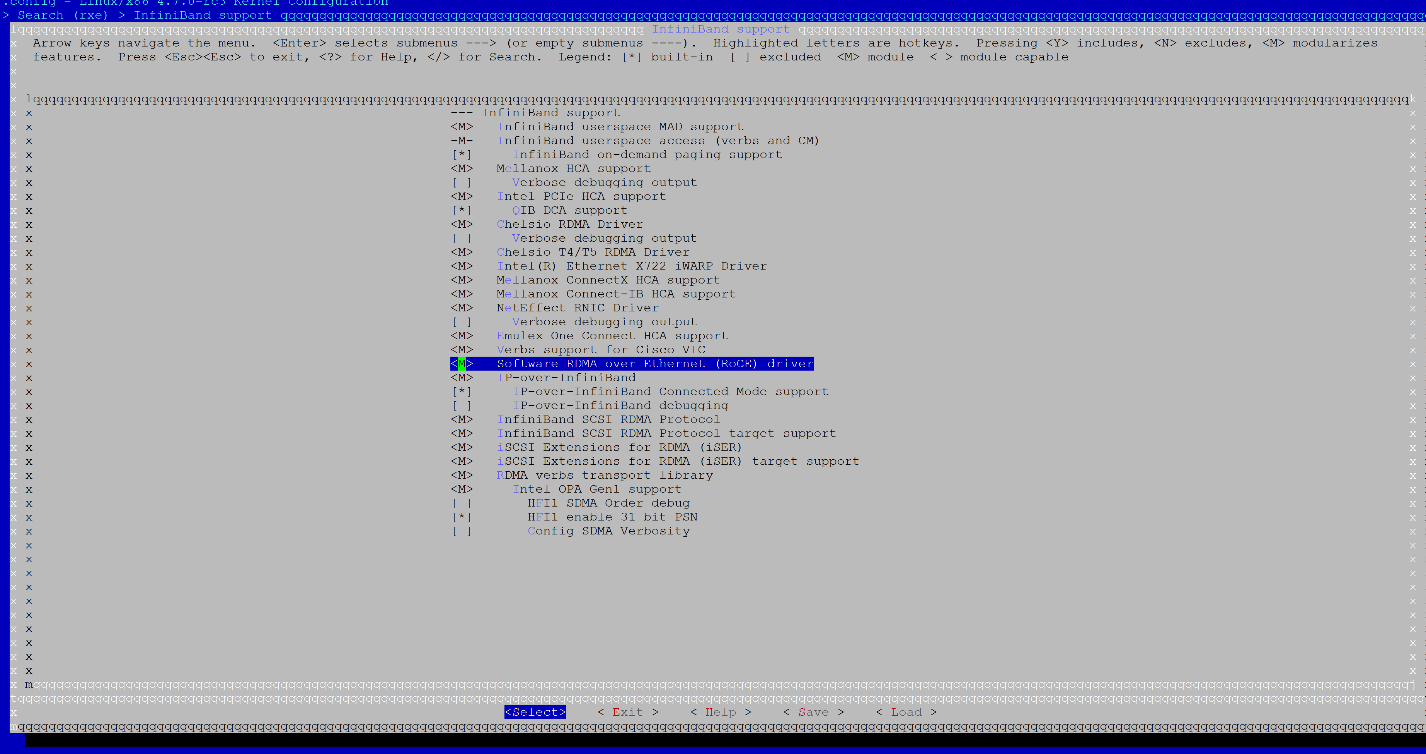
Task: Activate the <Select> button
Action: click(x=535, y=713)
